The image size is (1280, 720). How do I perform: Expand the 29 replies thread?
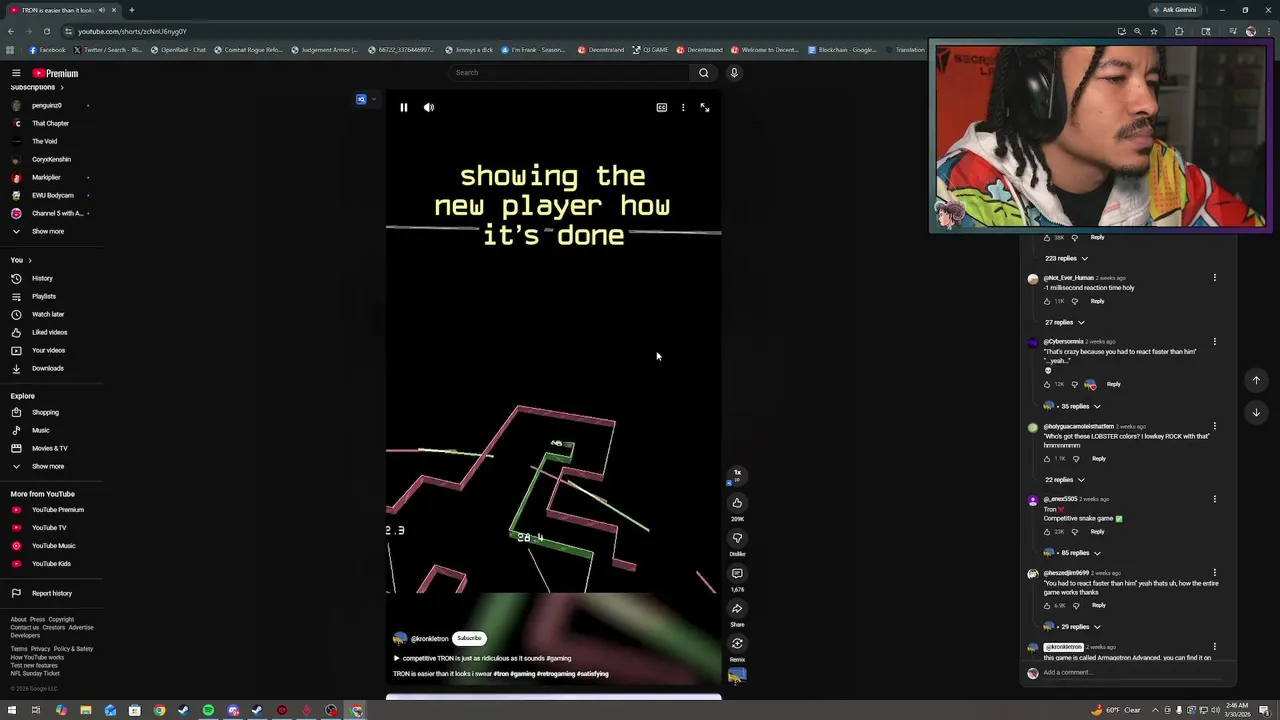click(1081, 627)
